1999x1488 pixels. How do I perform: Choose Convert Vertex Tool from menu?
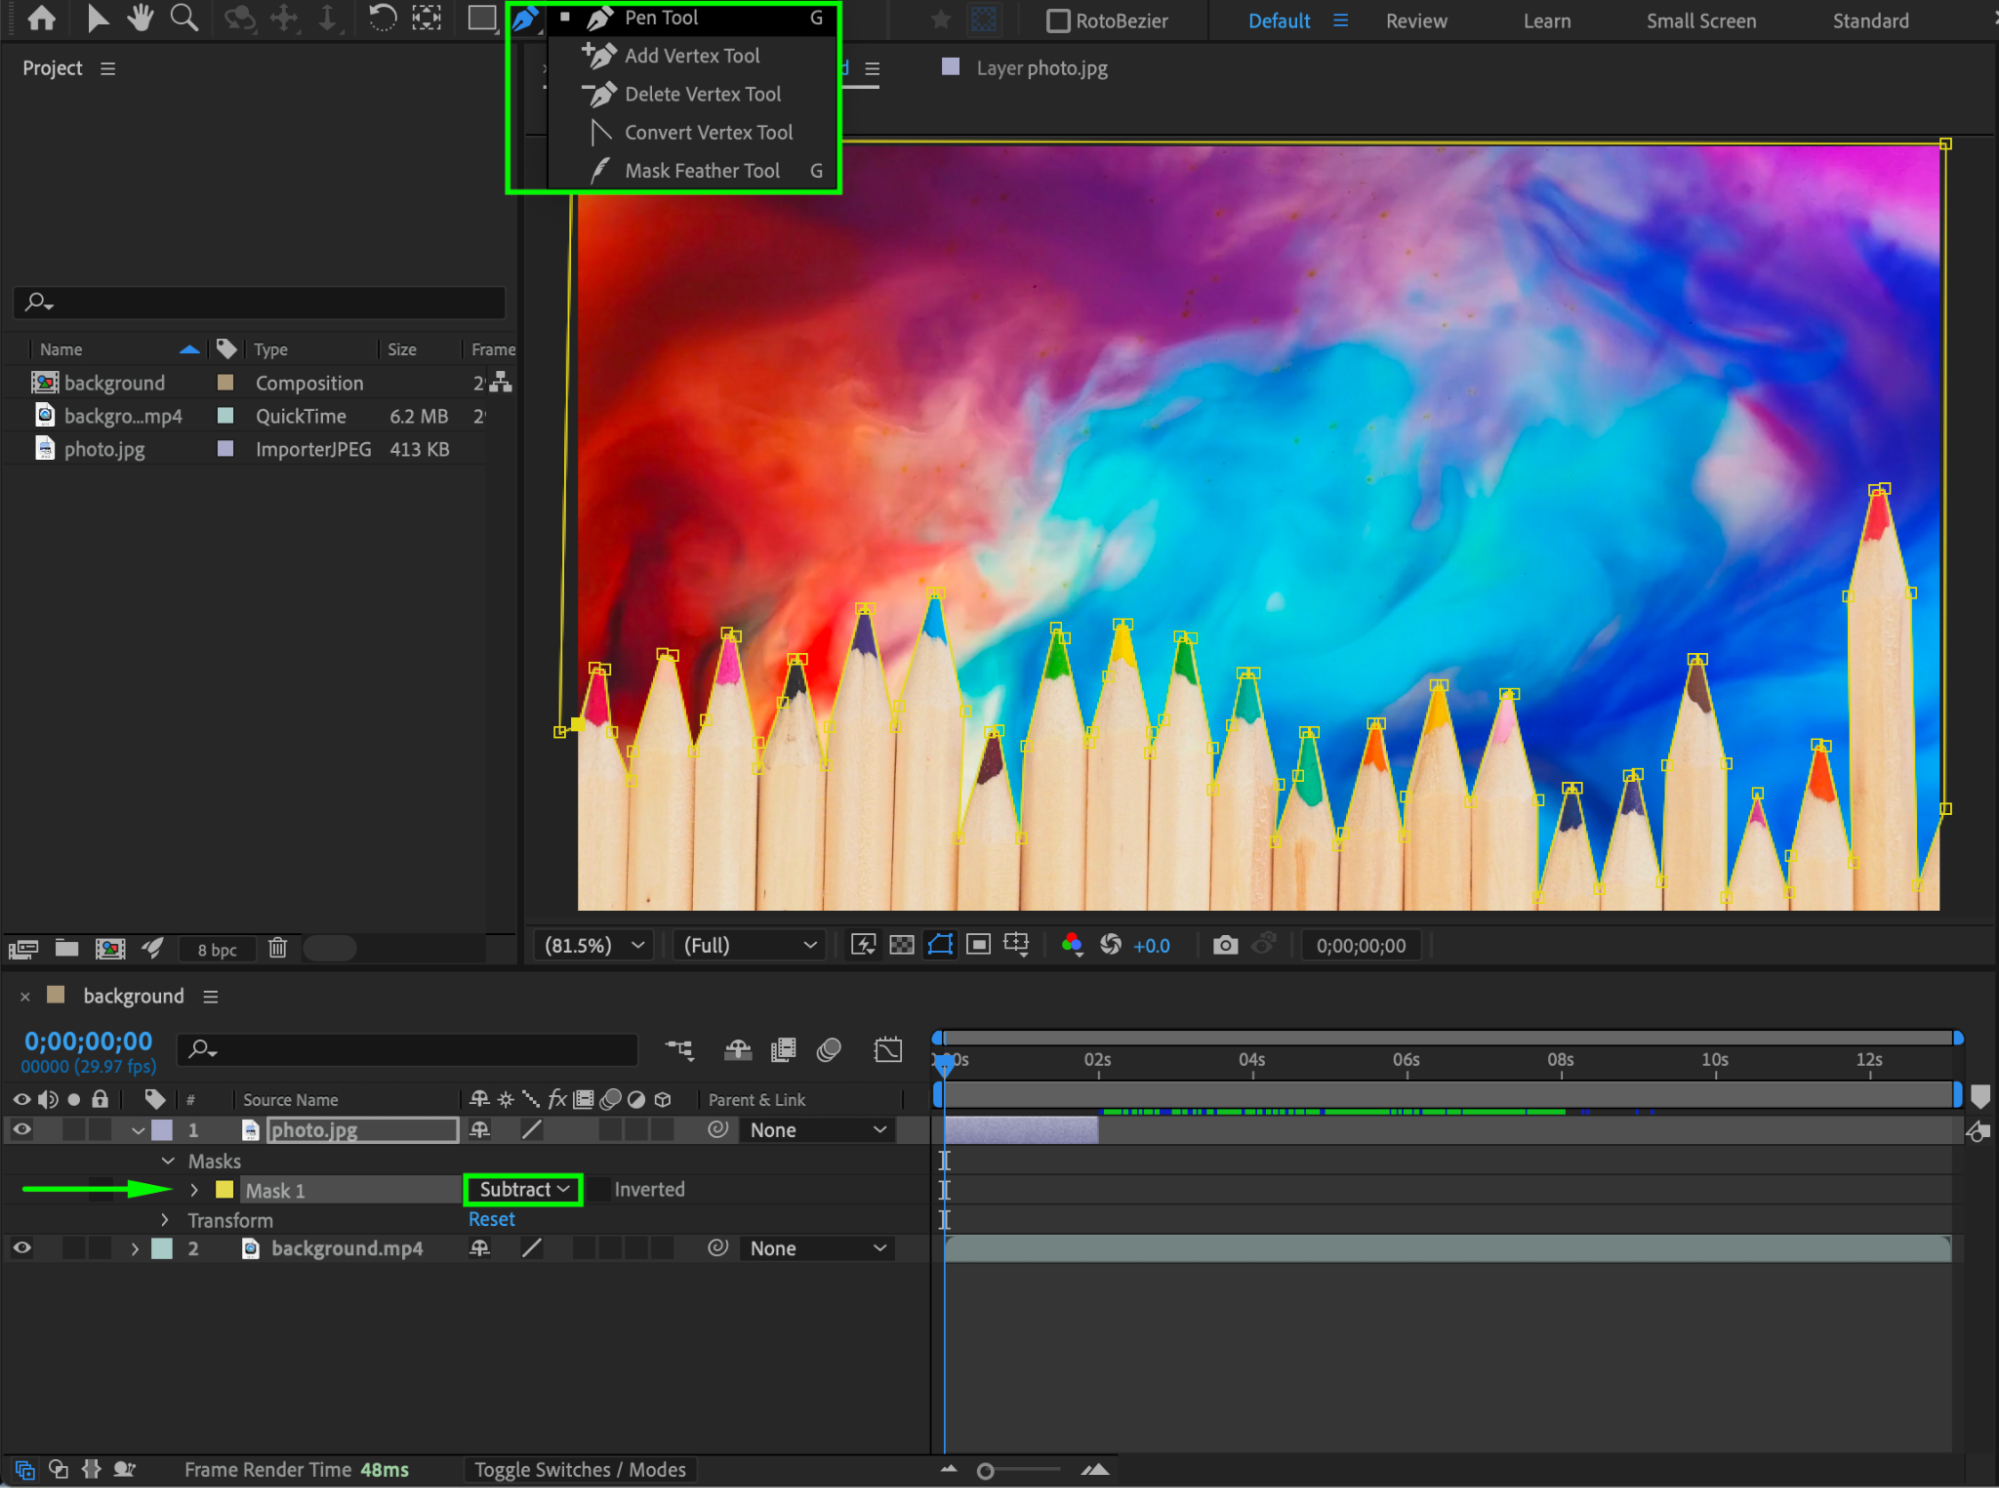click(x=707, y=132)
